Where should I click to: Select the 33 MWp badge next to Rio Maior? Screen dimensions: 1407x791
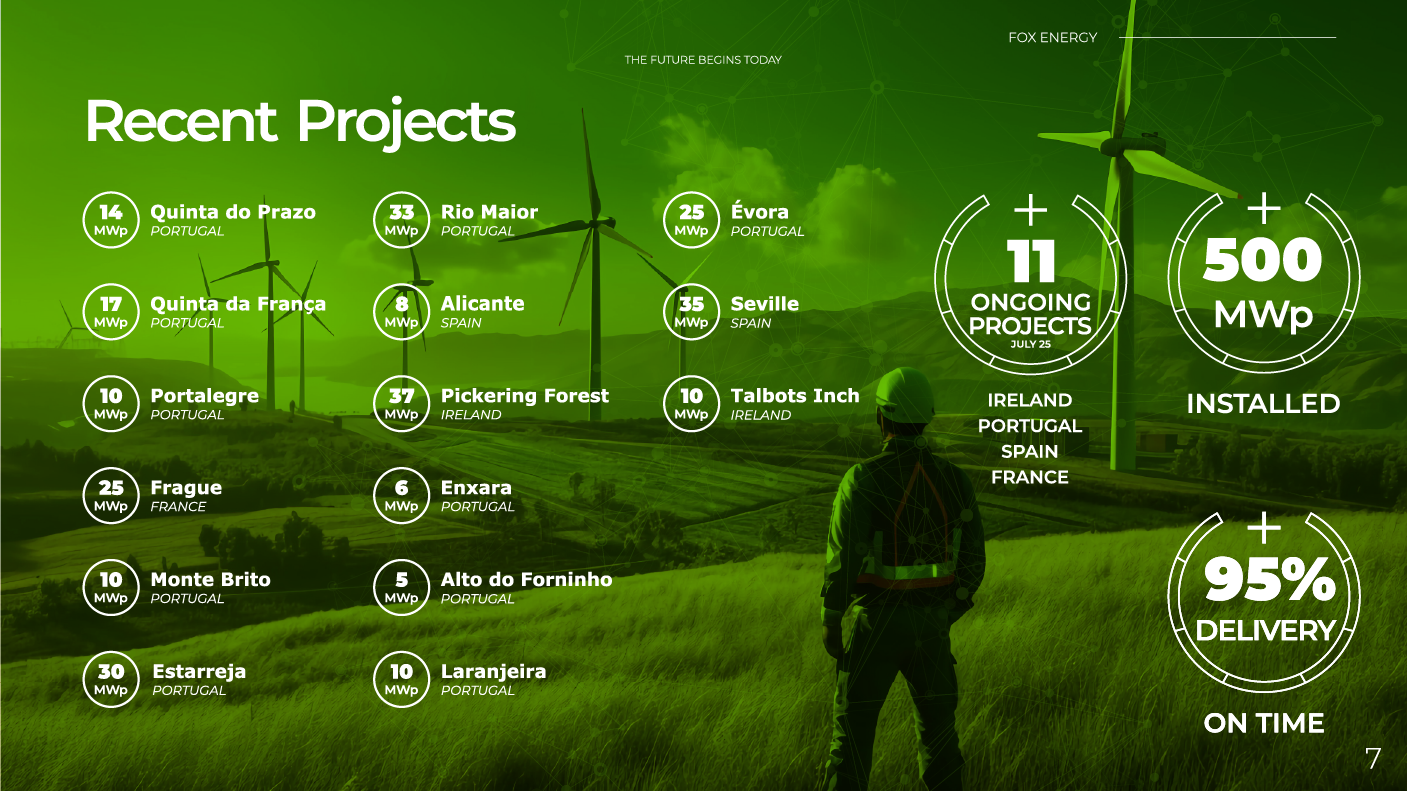tap(401, 221)
